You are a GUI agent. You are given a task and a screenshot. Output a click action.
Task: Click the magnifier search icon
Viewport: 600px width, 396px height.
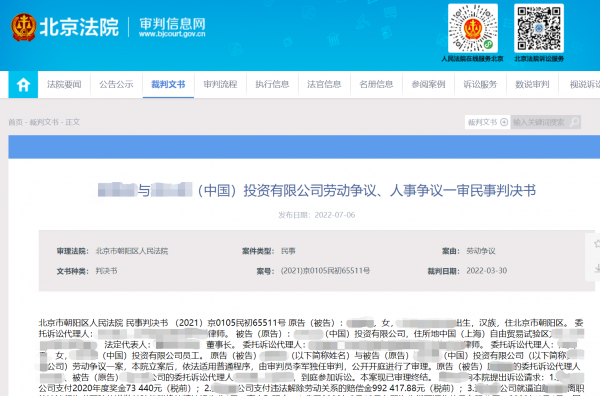[x=574, y=122]
